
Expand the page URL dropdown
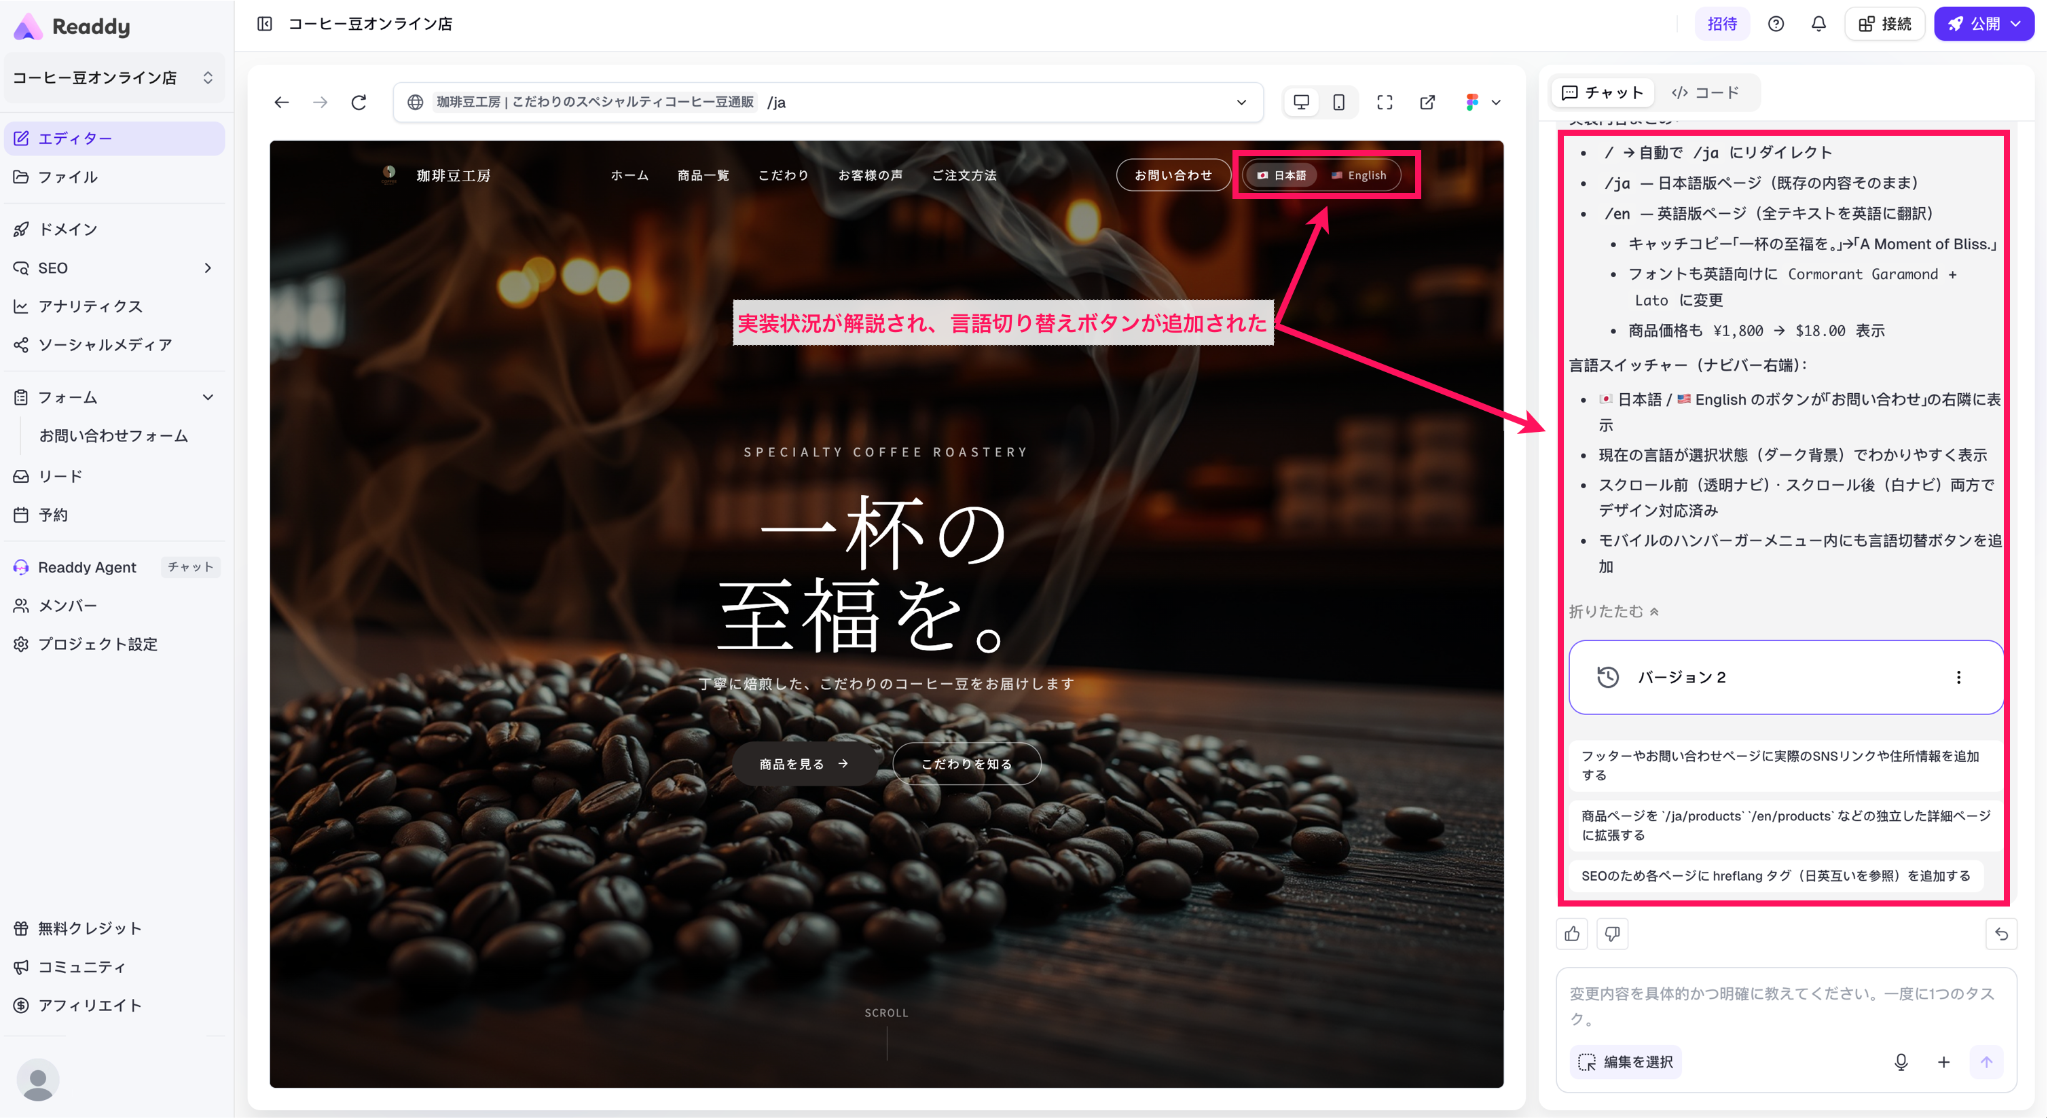1242,102
